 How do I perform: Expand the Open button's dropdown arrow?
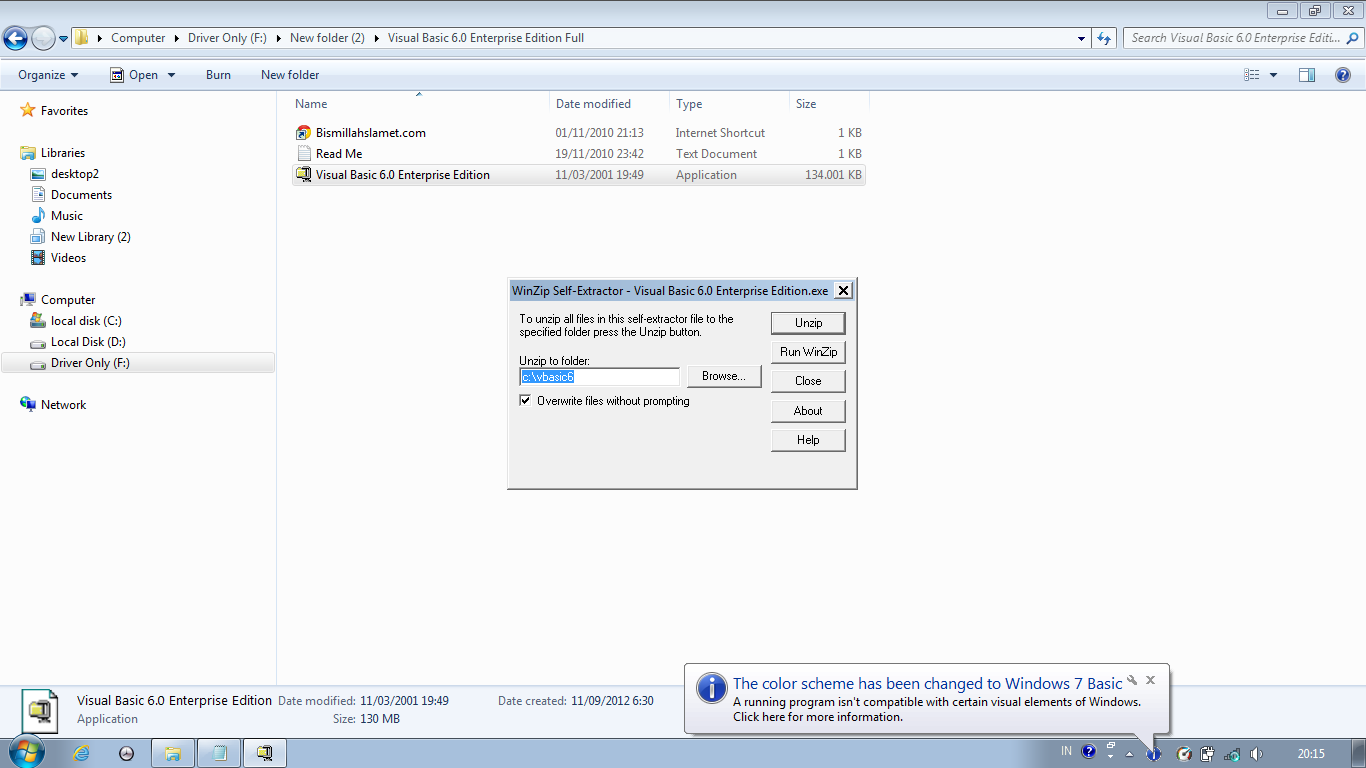(x=170, y=74)
